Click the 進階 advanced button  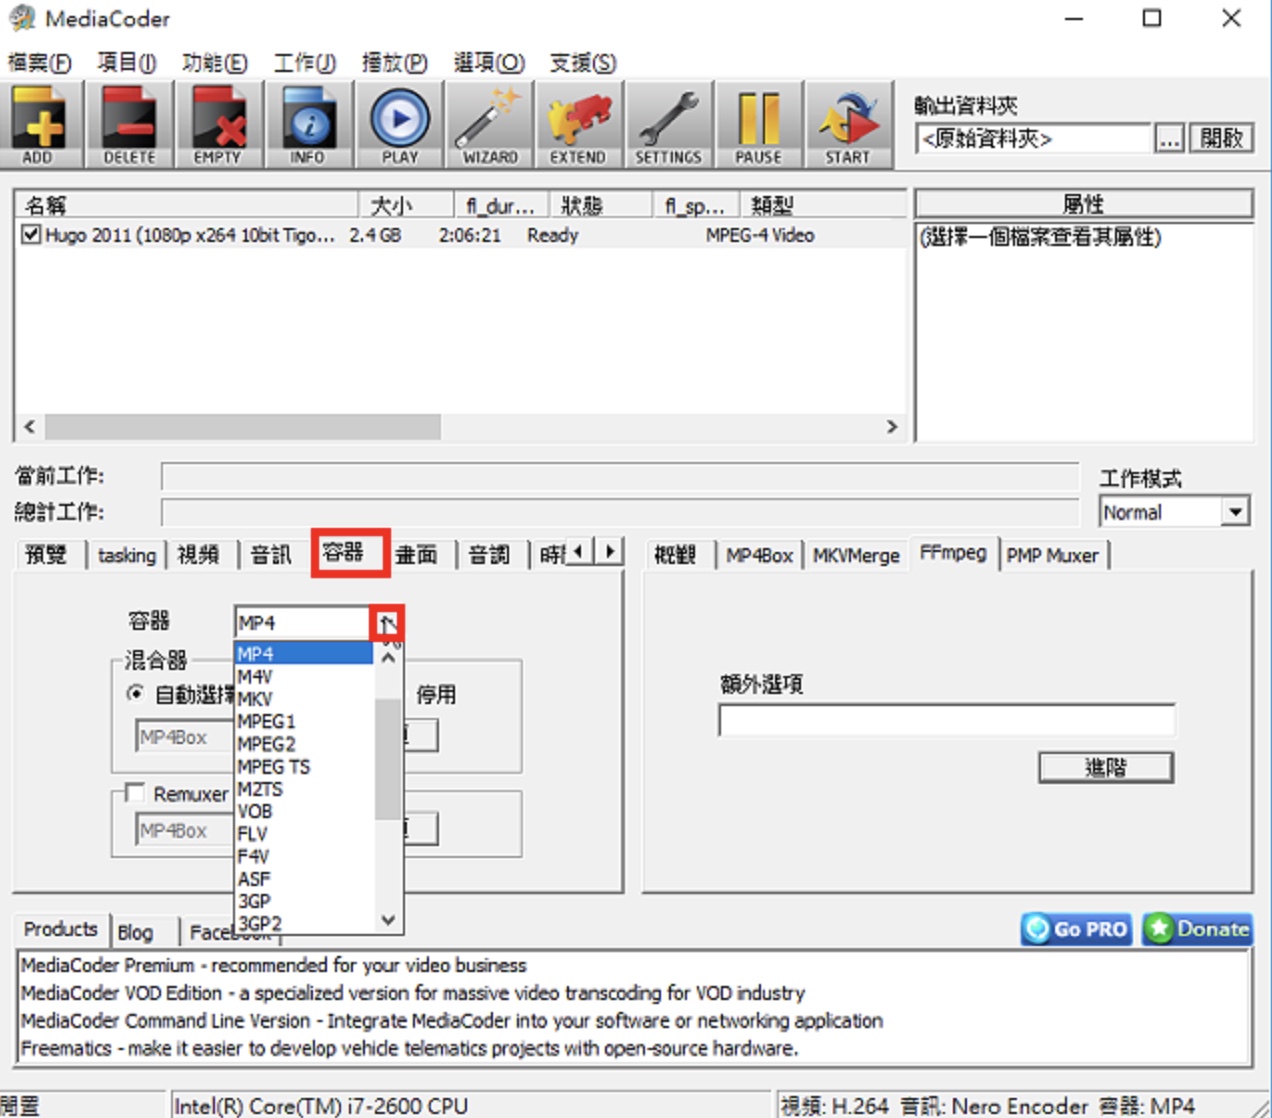pyautogui.click(x=1106, y=767)
